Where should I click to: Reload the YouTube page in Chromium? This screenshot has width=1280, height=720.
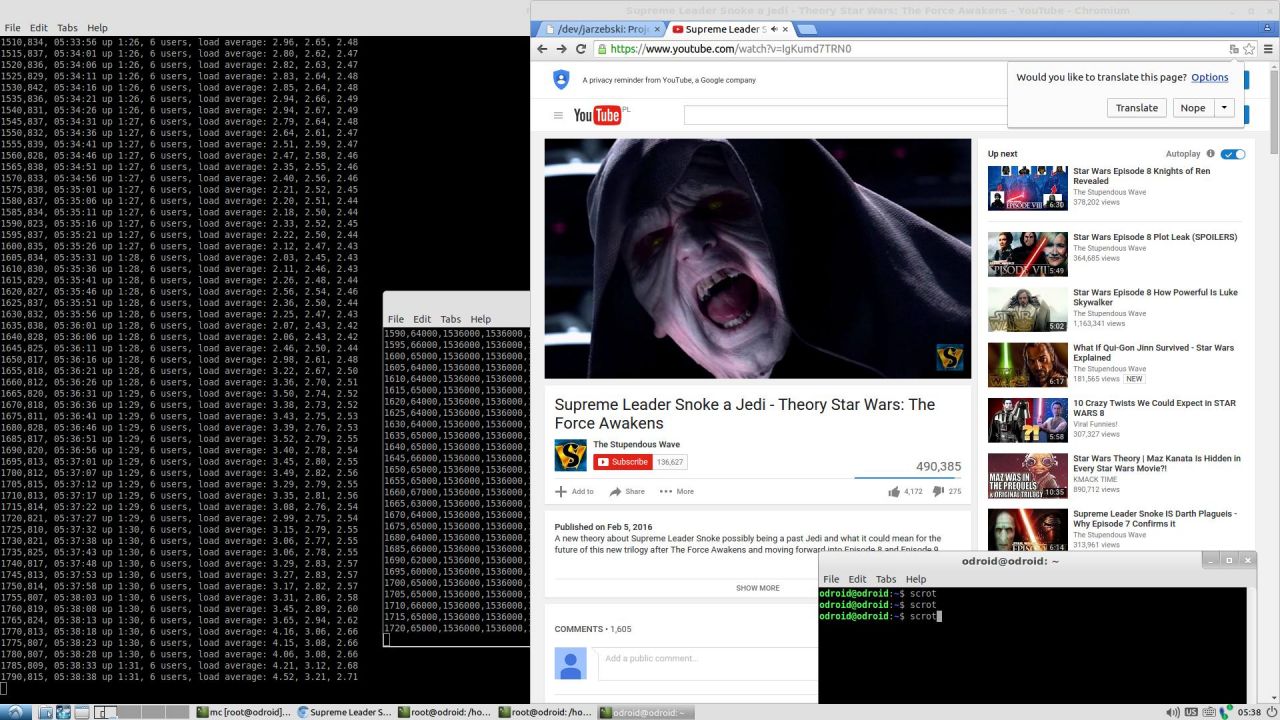point(580,49)
